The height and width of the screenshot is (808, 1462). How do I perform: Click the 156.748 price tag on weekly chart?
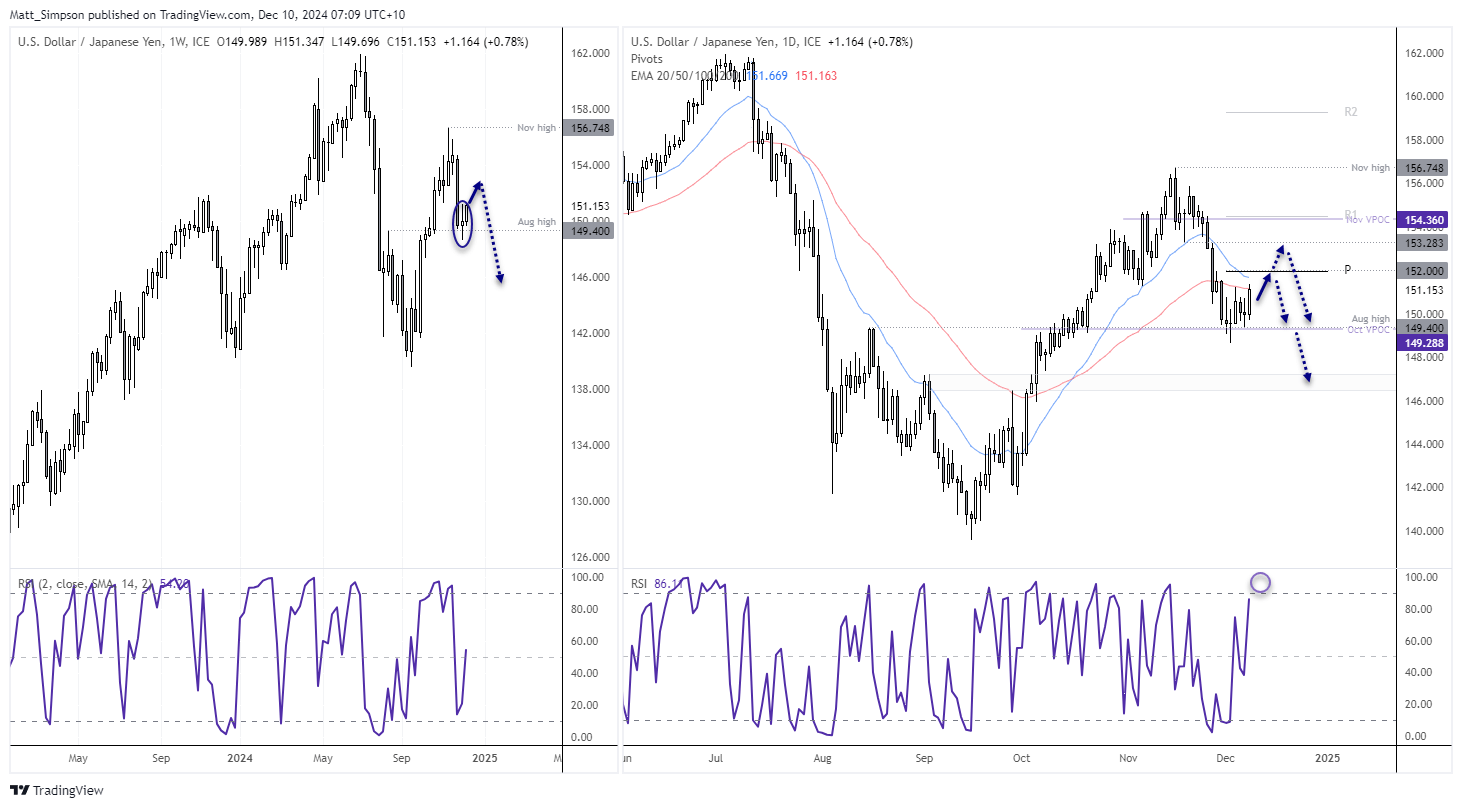(x=589, y=128)
